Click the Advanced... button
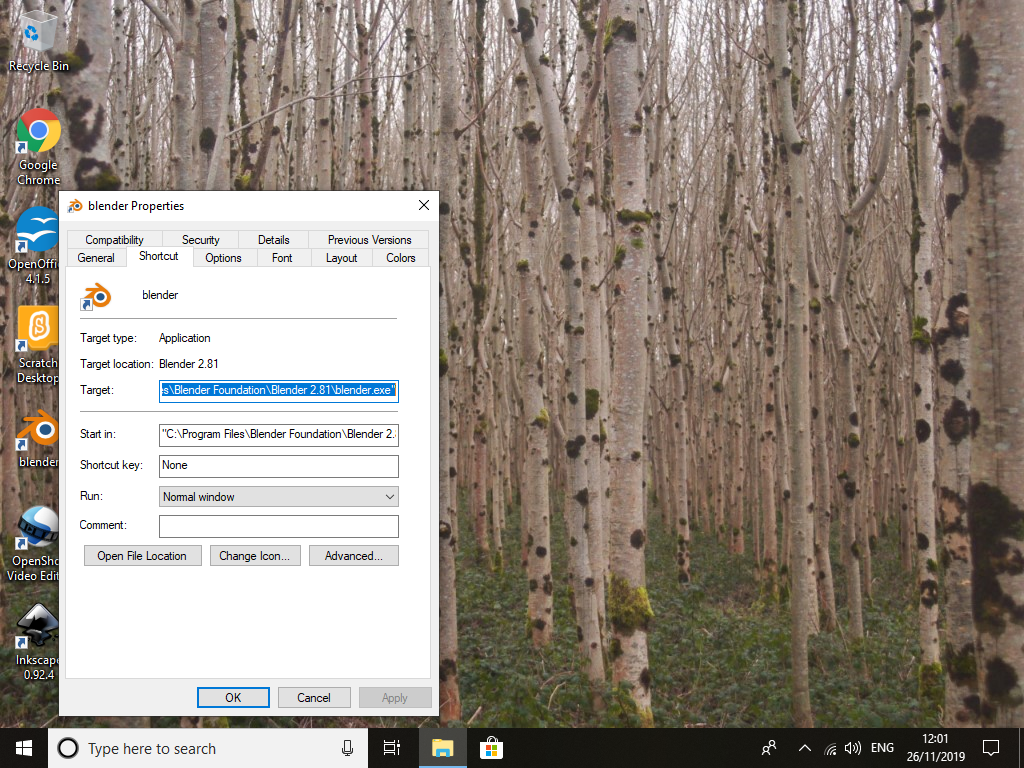The image size is (1024, 768). pos(354,556)
